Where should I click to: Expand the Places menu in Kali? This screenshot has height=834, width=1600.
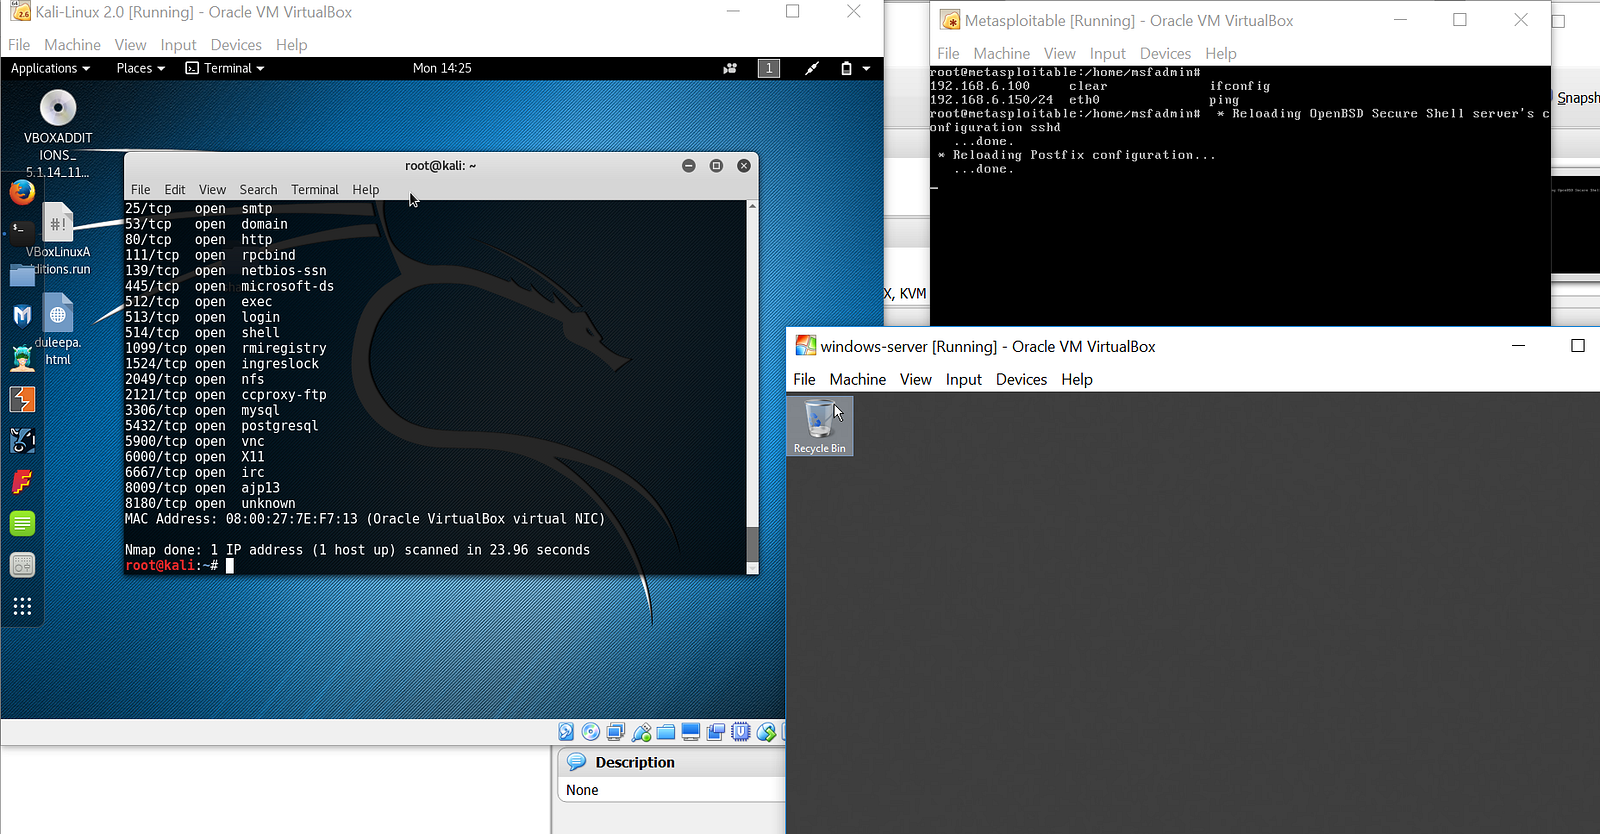[140, 68]
